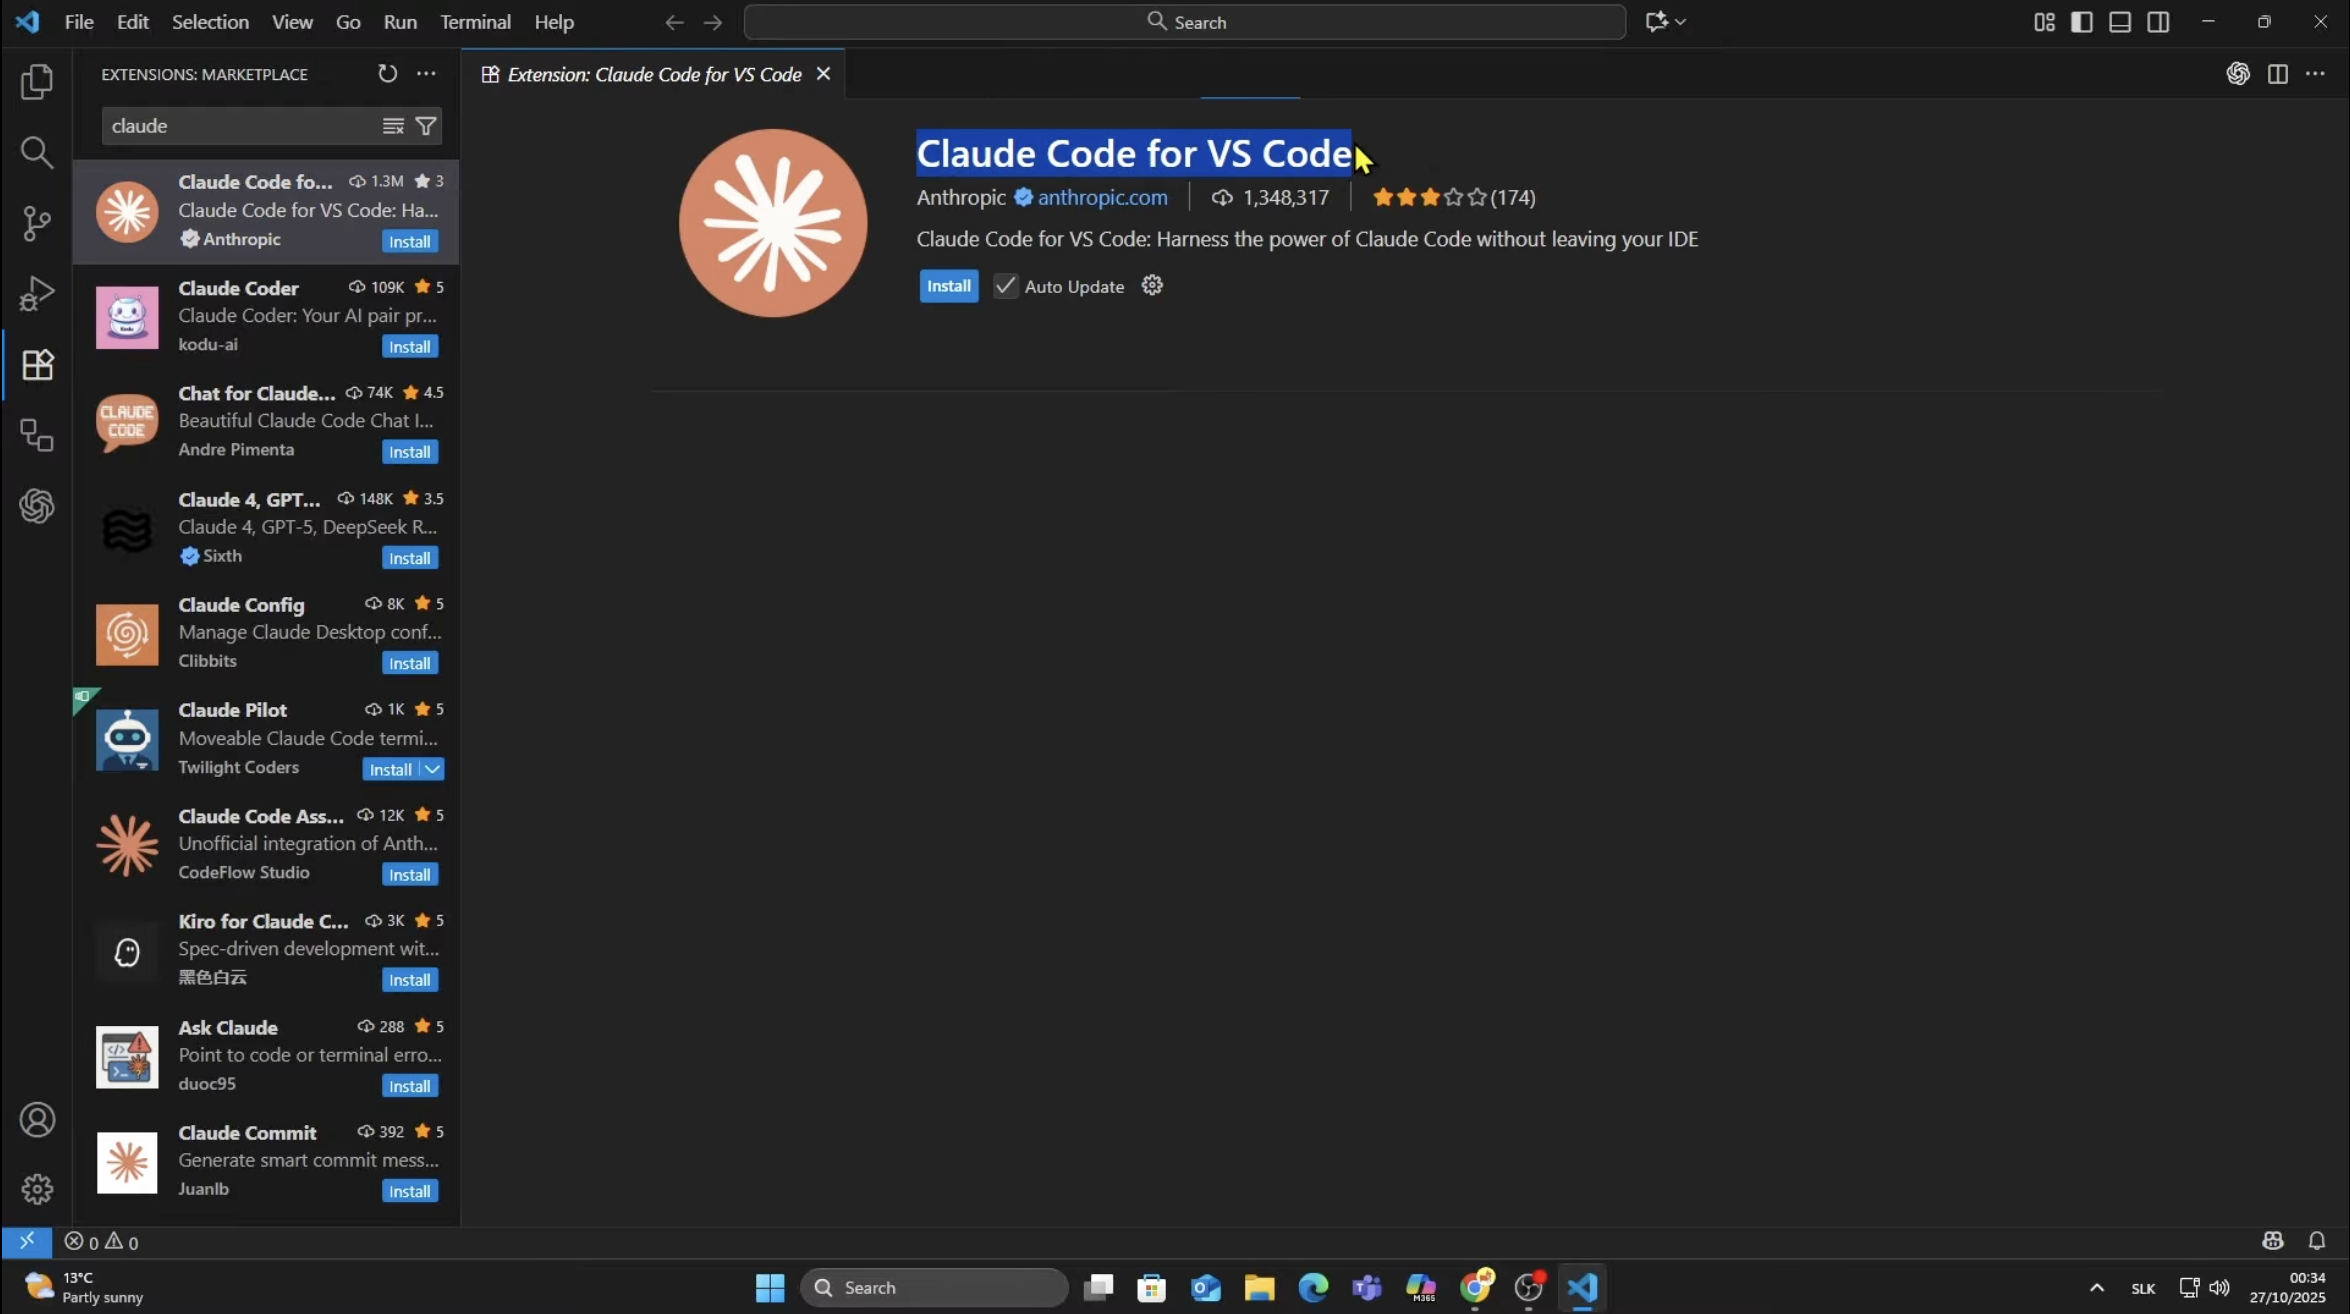Open the Explorer view in the activity bar
This screenshot has width=2350, height=1314.
37,82
